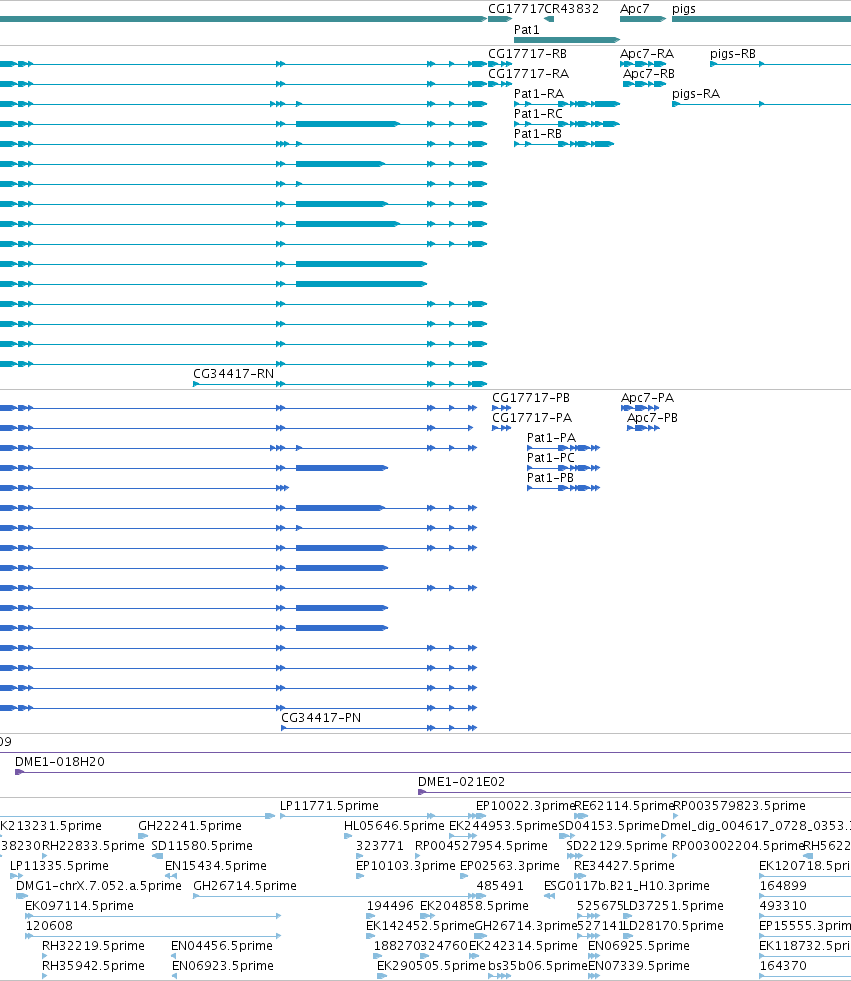Select EST EP02563.3prime
Image resolution: width=851 pixels, height=981 pixels.
[x=510, y=866]
